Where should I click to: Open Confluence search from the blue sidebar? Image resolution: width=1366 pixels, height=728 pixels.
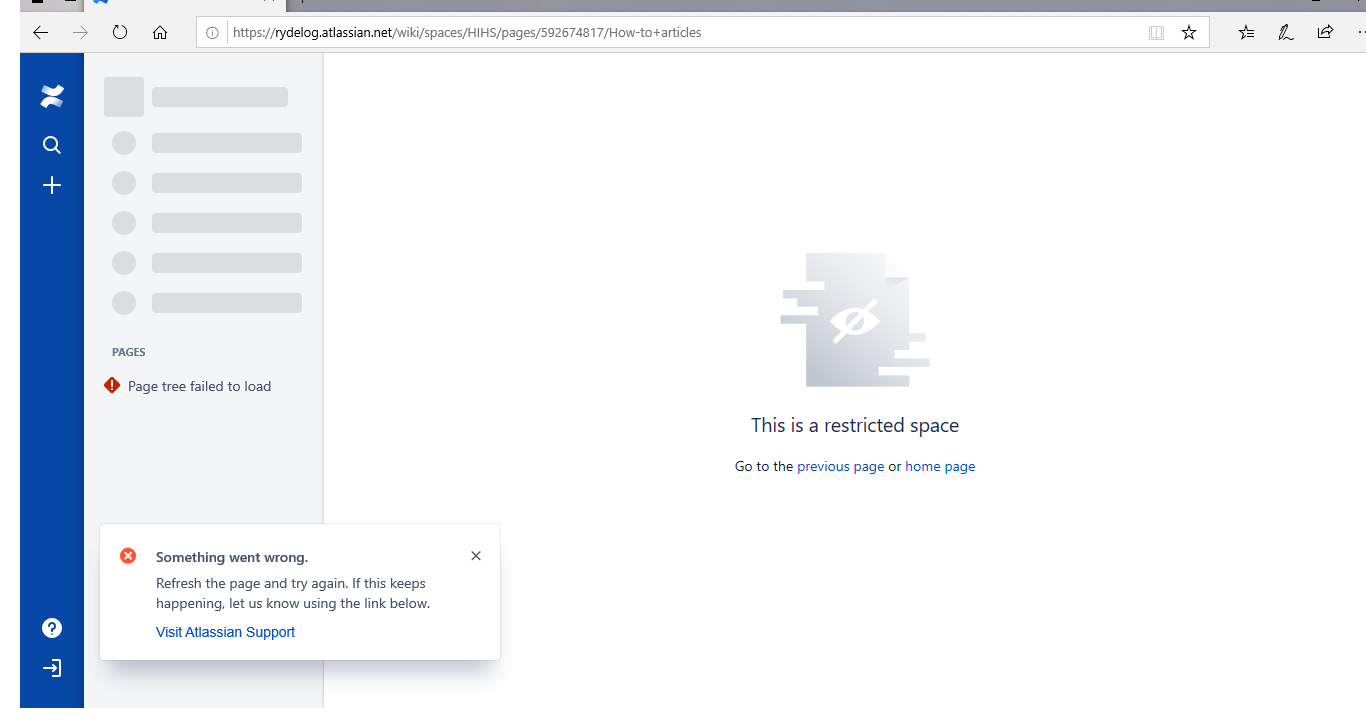(52, 145)
